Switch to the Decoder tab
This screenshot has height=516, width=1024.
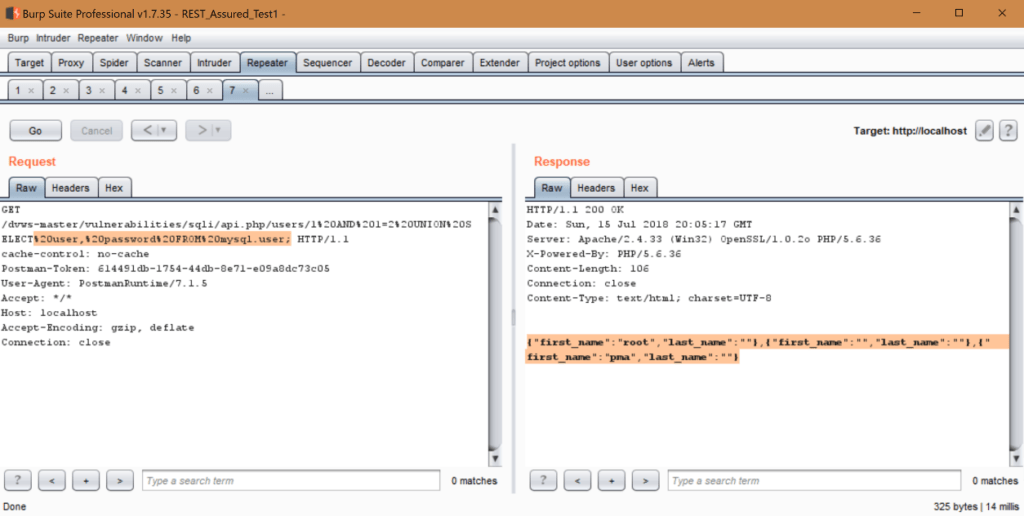coord(386,62)
